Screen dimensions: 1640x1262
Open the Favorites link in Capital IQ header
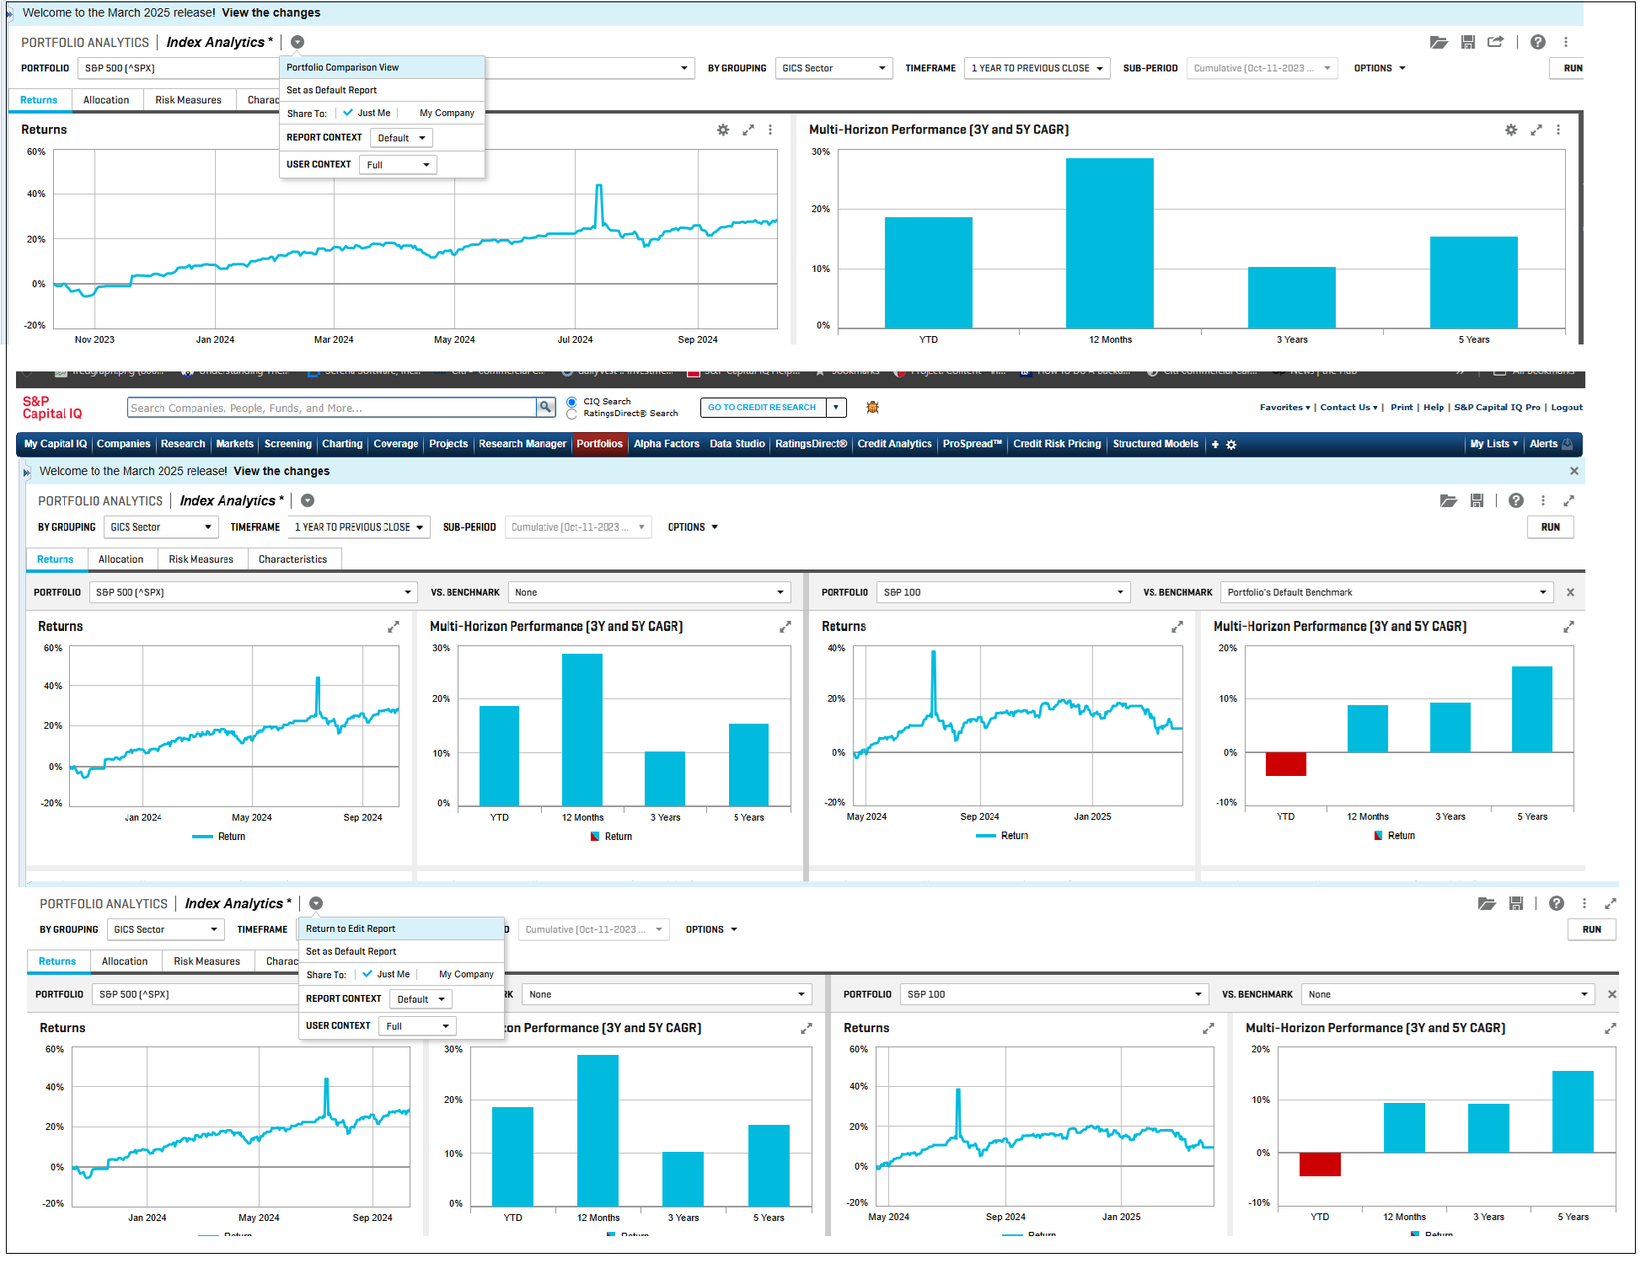(1284, 407)
